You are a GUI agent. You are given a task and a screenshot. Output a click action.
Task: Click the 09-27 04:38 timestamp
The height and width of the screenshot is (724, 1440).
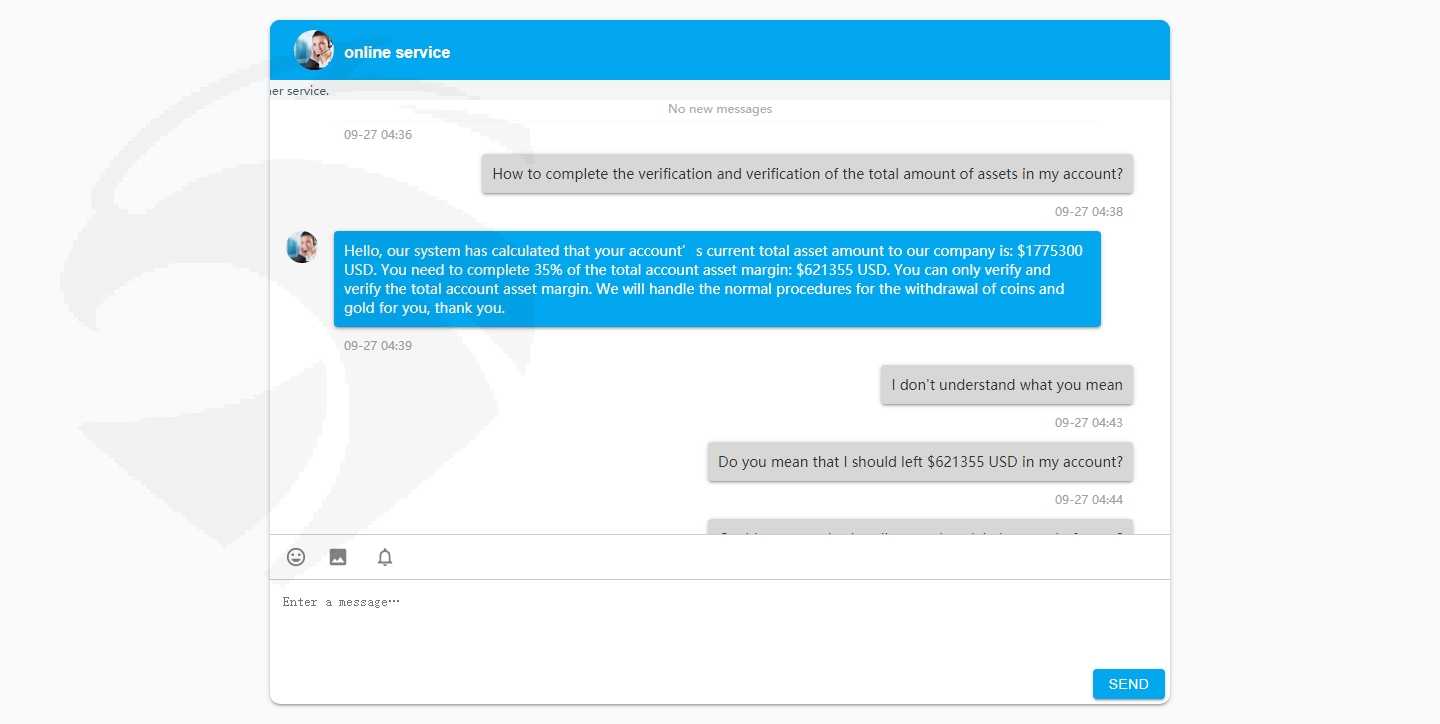click(1089, 212)
